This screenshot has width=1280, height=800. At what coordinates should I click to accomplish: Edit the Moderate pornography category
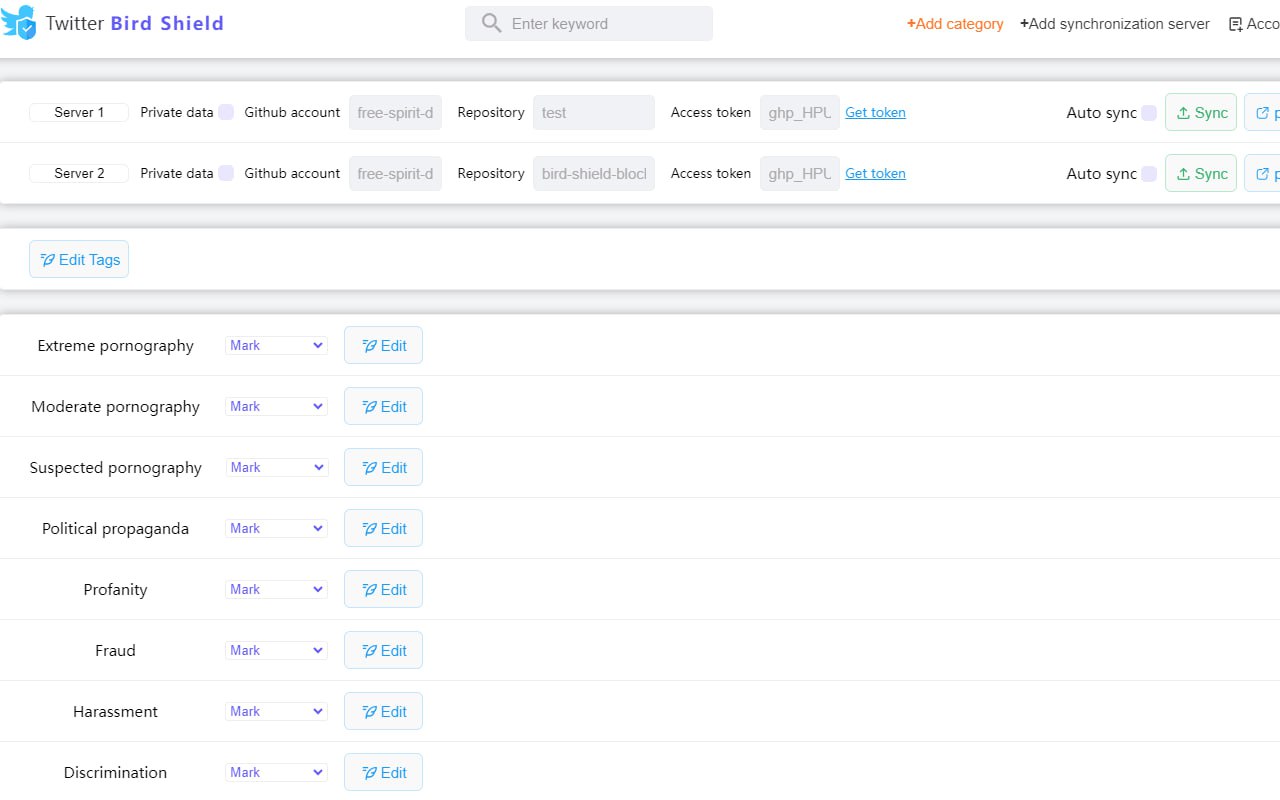[383, 406]
